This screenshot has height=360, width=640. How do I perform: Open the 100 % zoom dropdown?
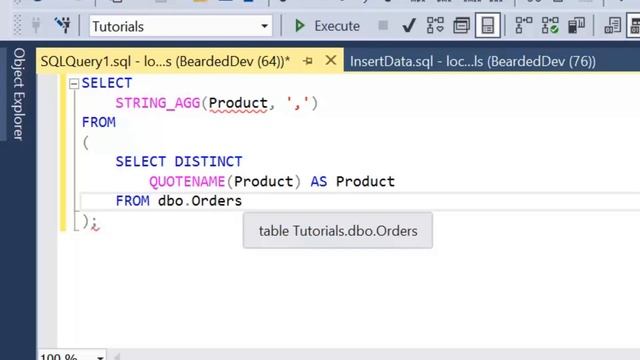coord(100,357)
